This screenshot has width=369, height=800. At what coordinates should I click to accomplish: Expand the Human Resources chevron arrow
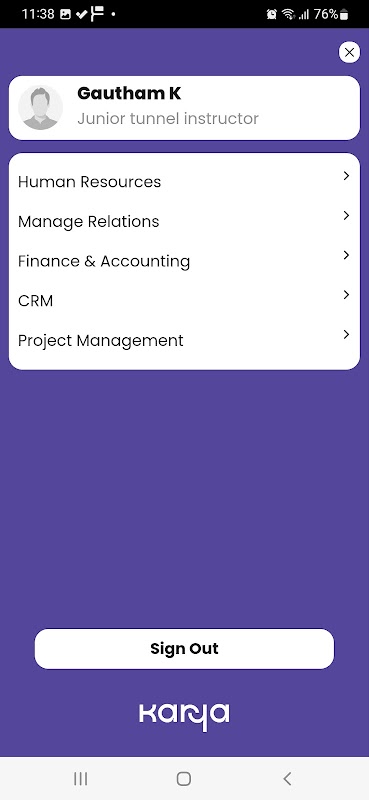click(347, 176)
